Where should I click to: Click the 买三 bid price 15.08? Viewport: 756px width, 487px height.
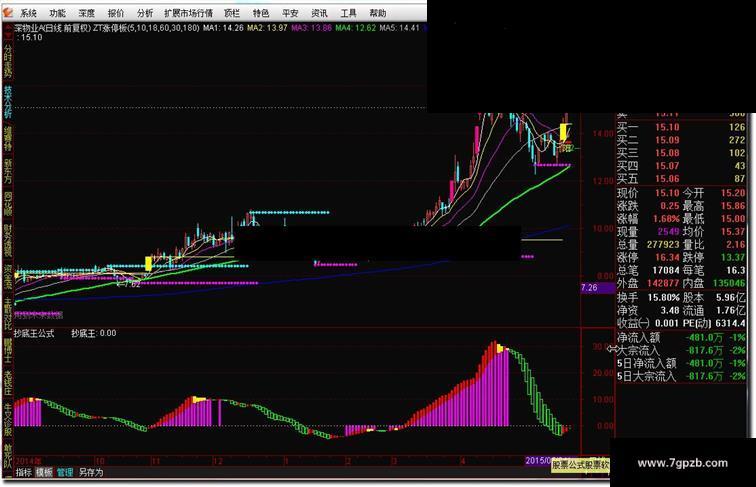tap(667, 153)
